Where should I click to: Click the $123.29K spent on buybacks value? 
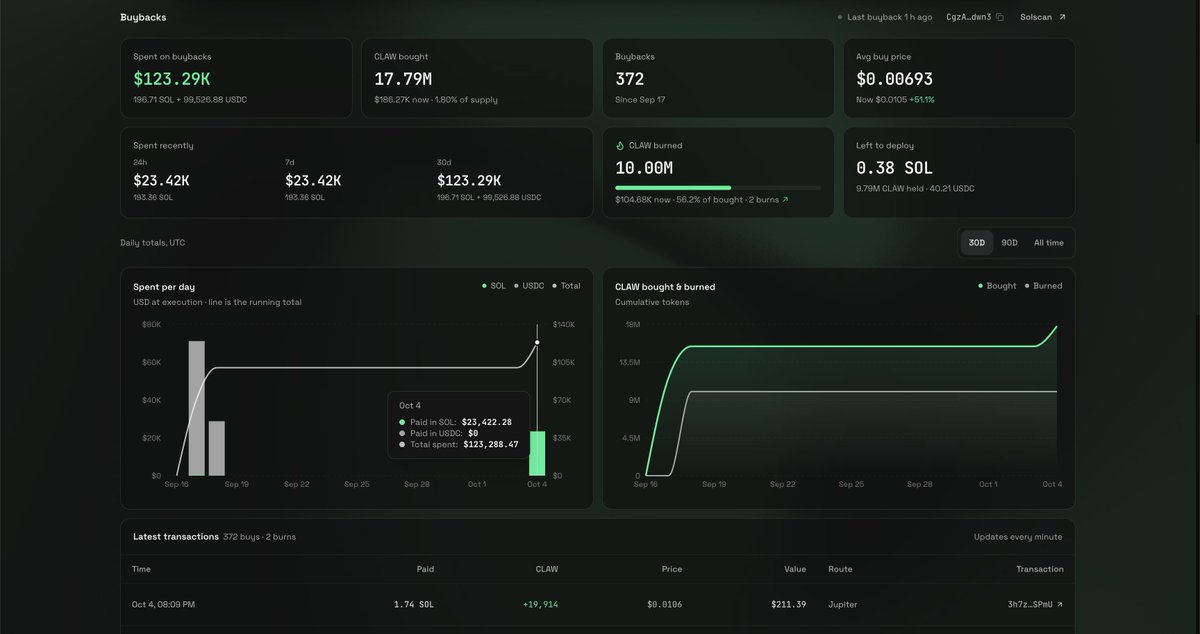[172, 79]
